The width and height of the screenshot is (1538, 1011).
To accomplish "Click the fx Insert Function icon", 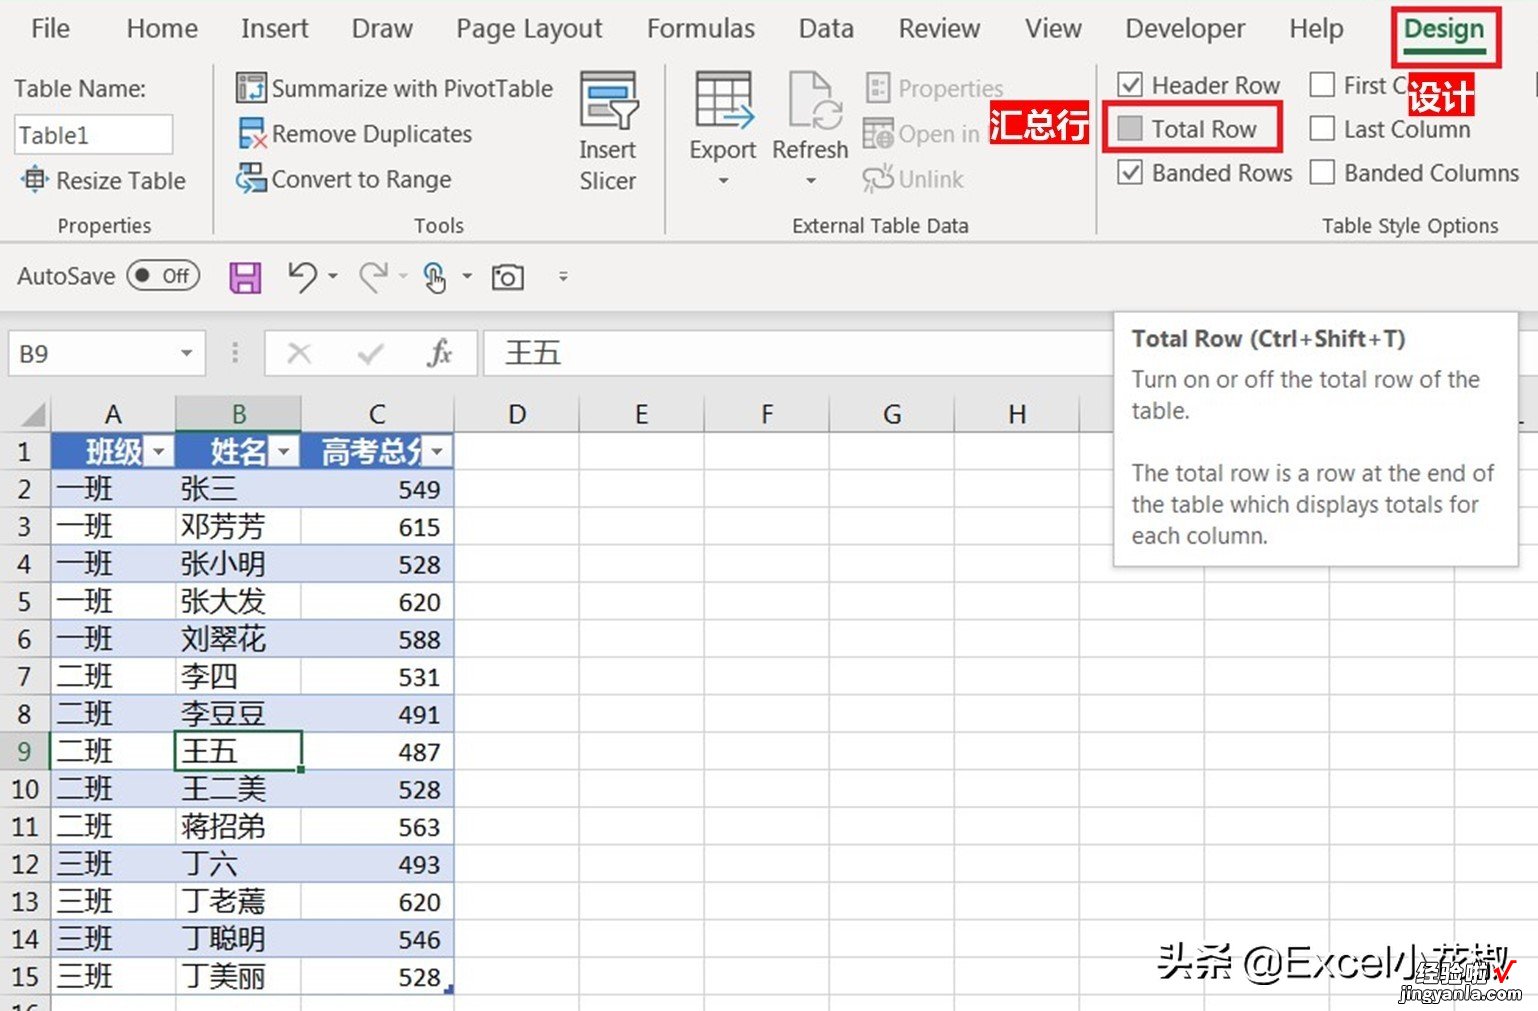I will pos(439,353).
